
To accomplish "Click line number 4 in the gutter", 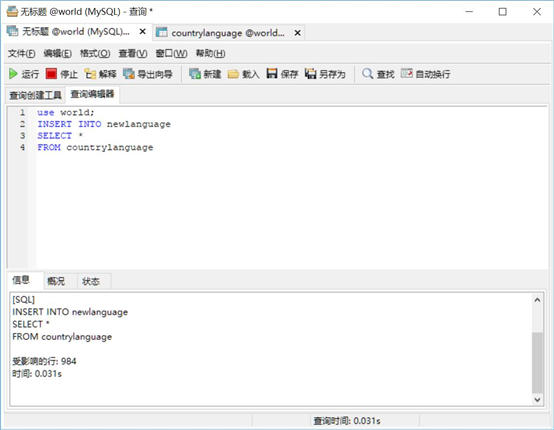I will point(22,148).
